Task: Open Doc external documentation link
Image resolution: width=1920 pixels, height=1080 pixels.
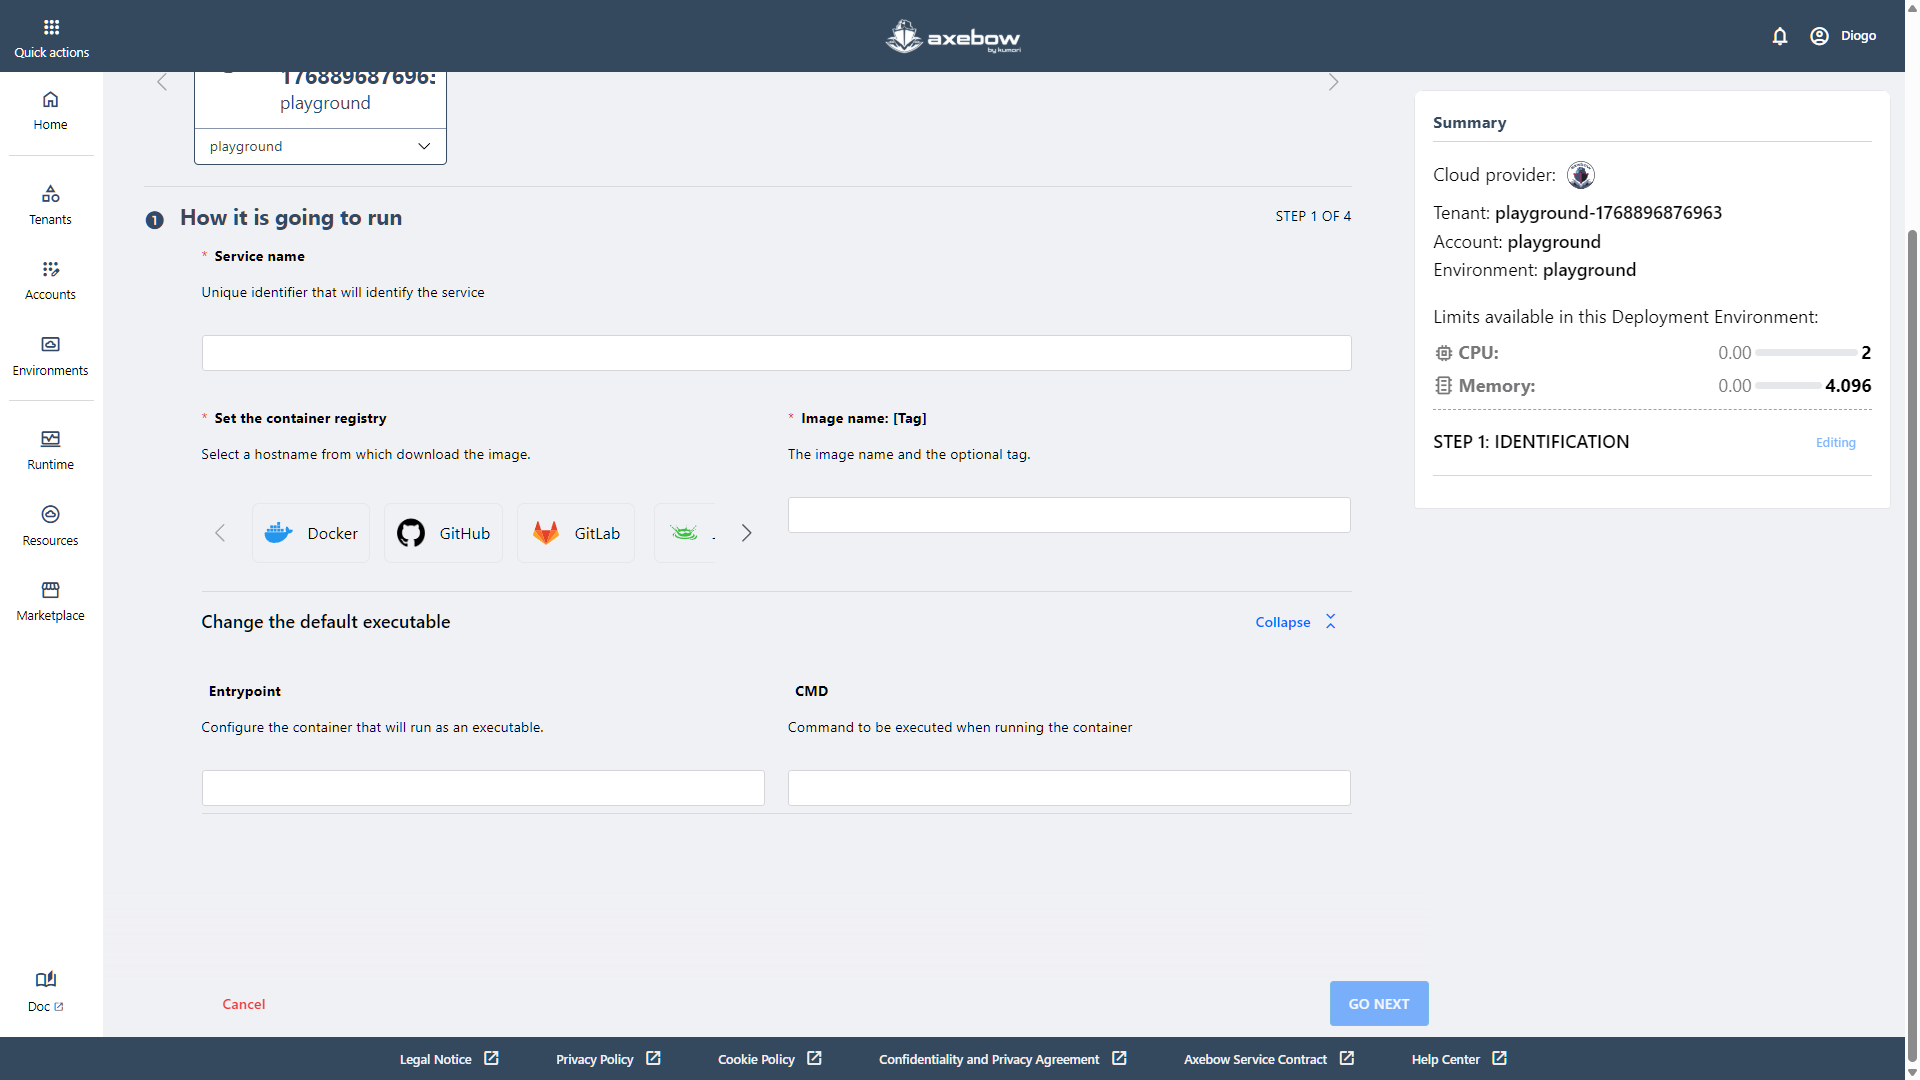Action: 45,991
